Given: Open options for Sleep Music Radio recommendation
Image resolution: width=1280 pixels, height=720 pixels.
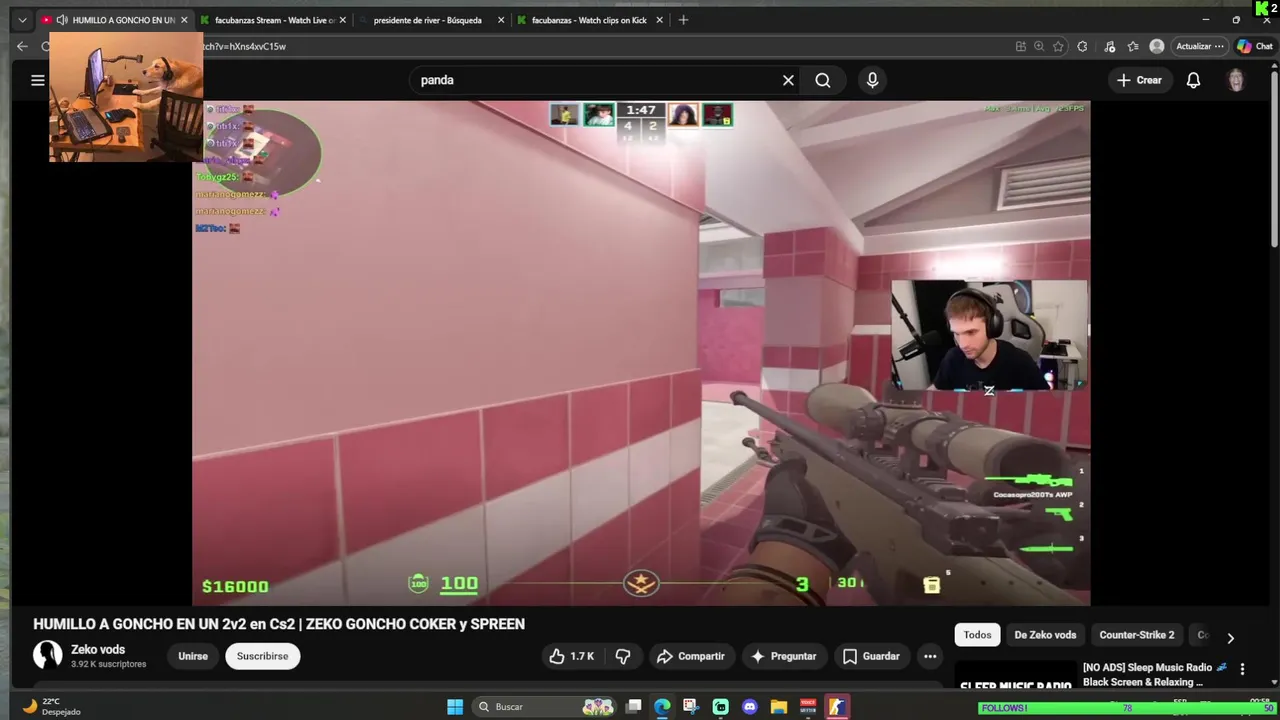Looking at the screenshot, I should (x=1242, y=669).
